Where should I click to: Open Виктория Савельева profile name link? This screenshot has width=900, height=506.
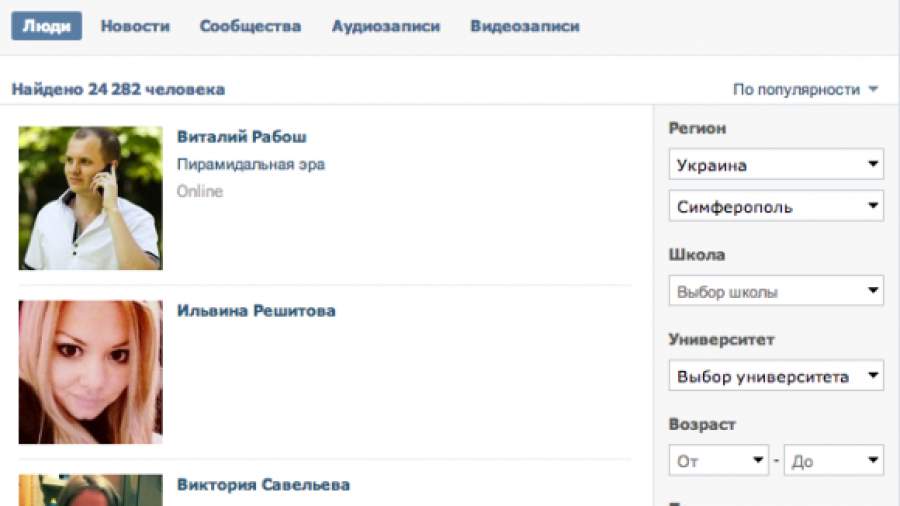click(x=263, y=484)
